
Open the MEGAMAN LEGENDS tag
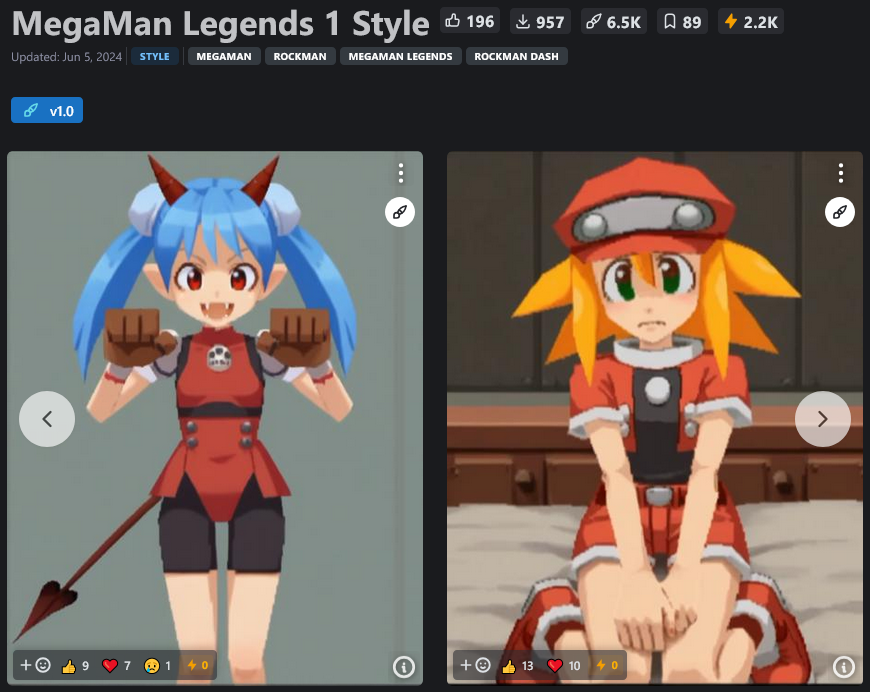(401, 56)
